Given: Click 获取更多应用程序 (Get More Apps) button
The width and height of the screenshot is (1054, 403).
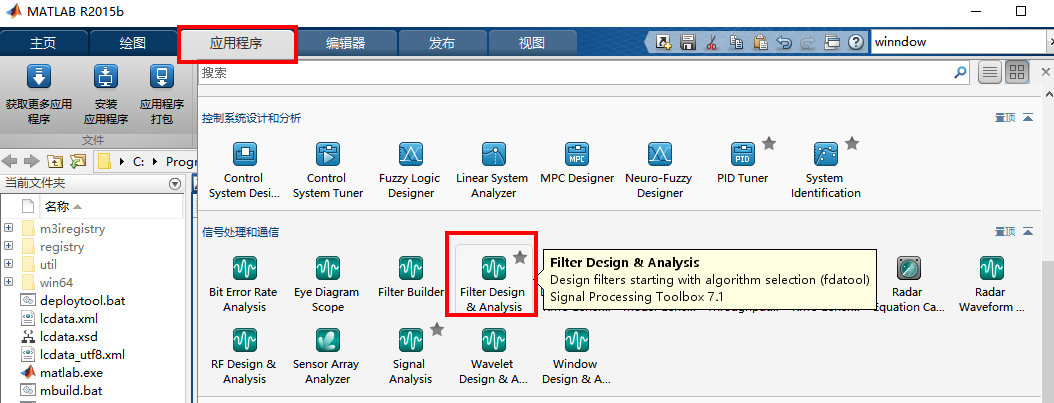Looking at the screenshot, I should point(38,95).
